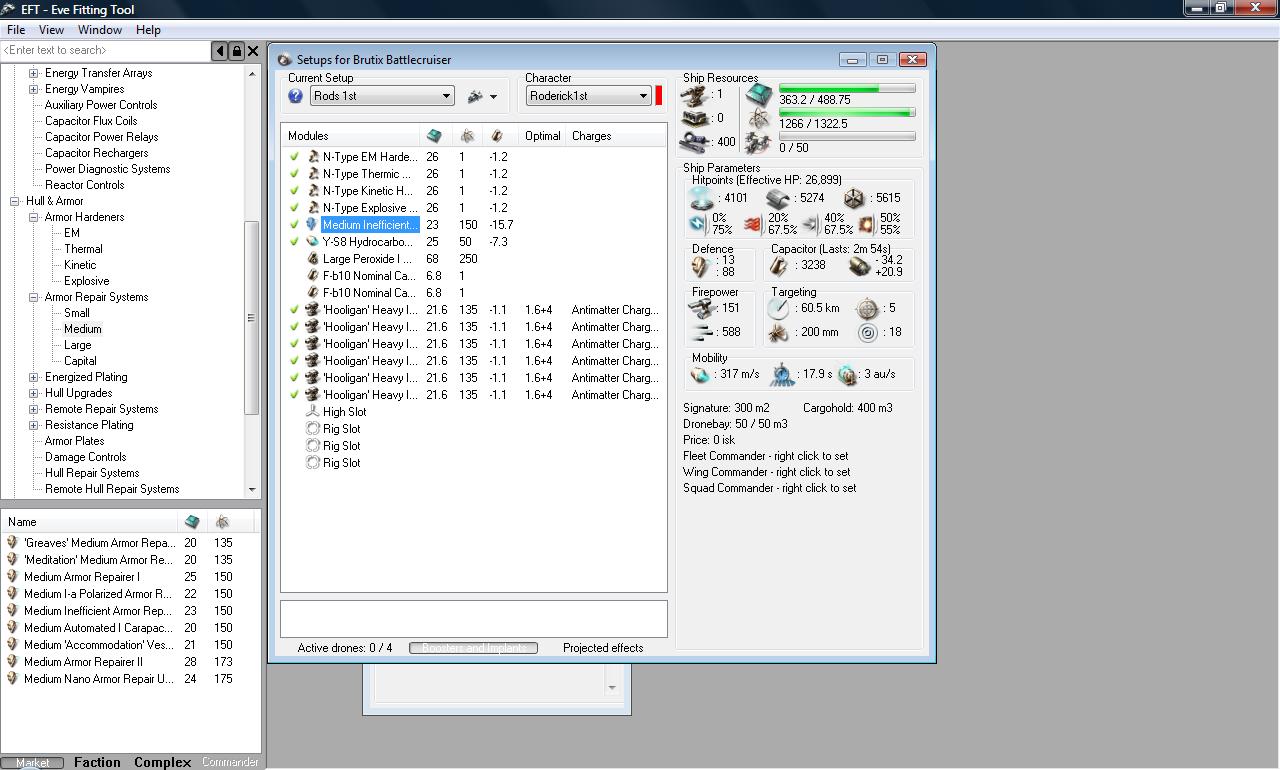
Task: Click the drone bandwidth icon by 0 / 50
Action: (x=760, y=142)
